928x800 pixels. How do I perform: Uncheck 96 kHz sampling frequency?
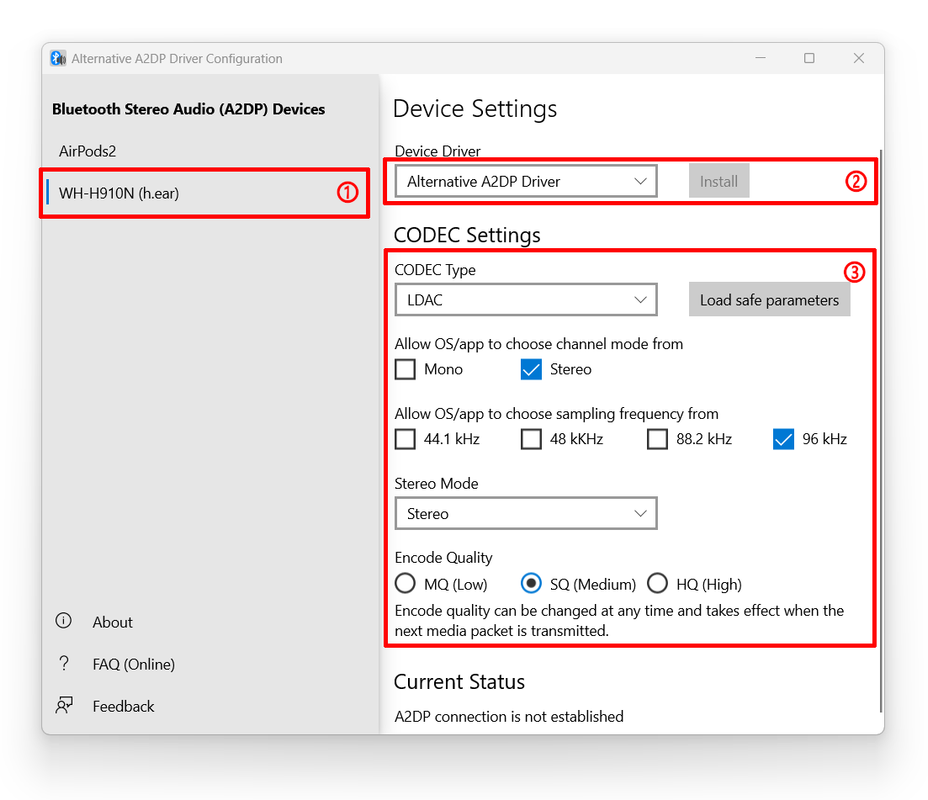783,439
